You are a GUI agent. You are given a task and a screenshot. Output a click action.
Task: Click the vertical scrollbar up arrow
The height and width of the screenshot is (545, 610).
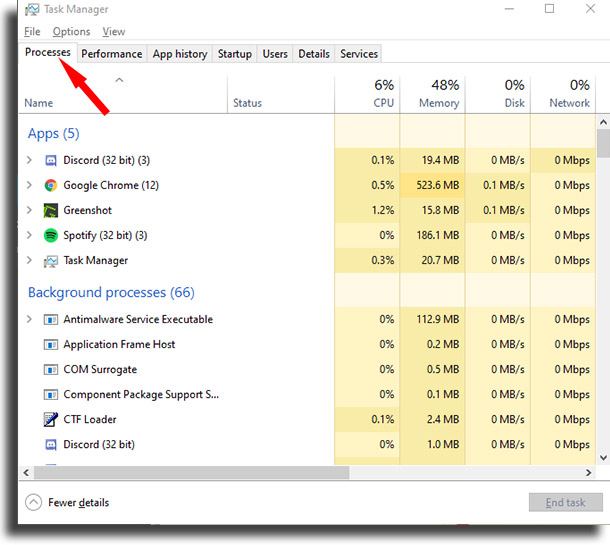tap(603, 122)
